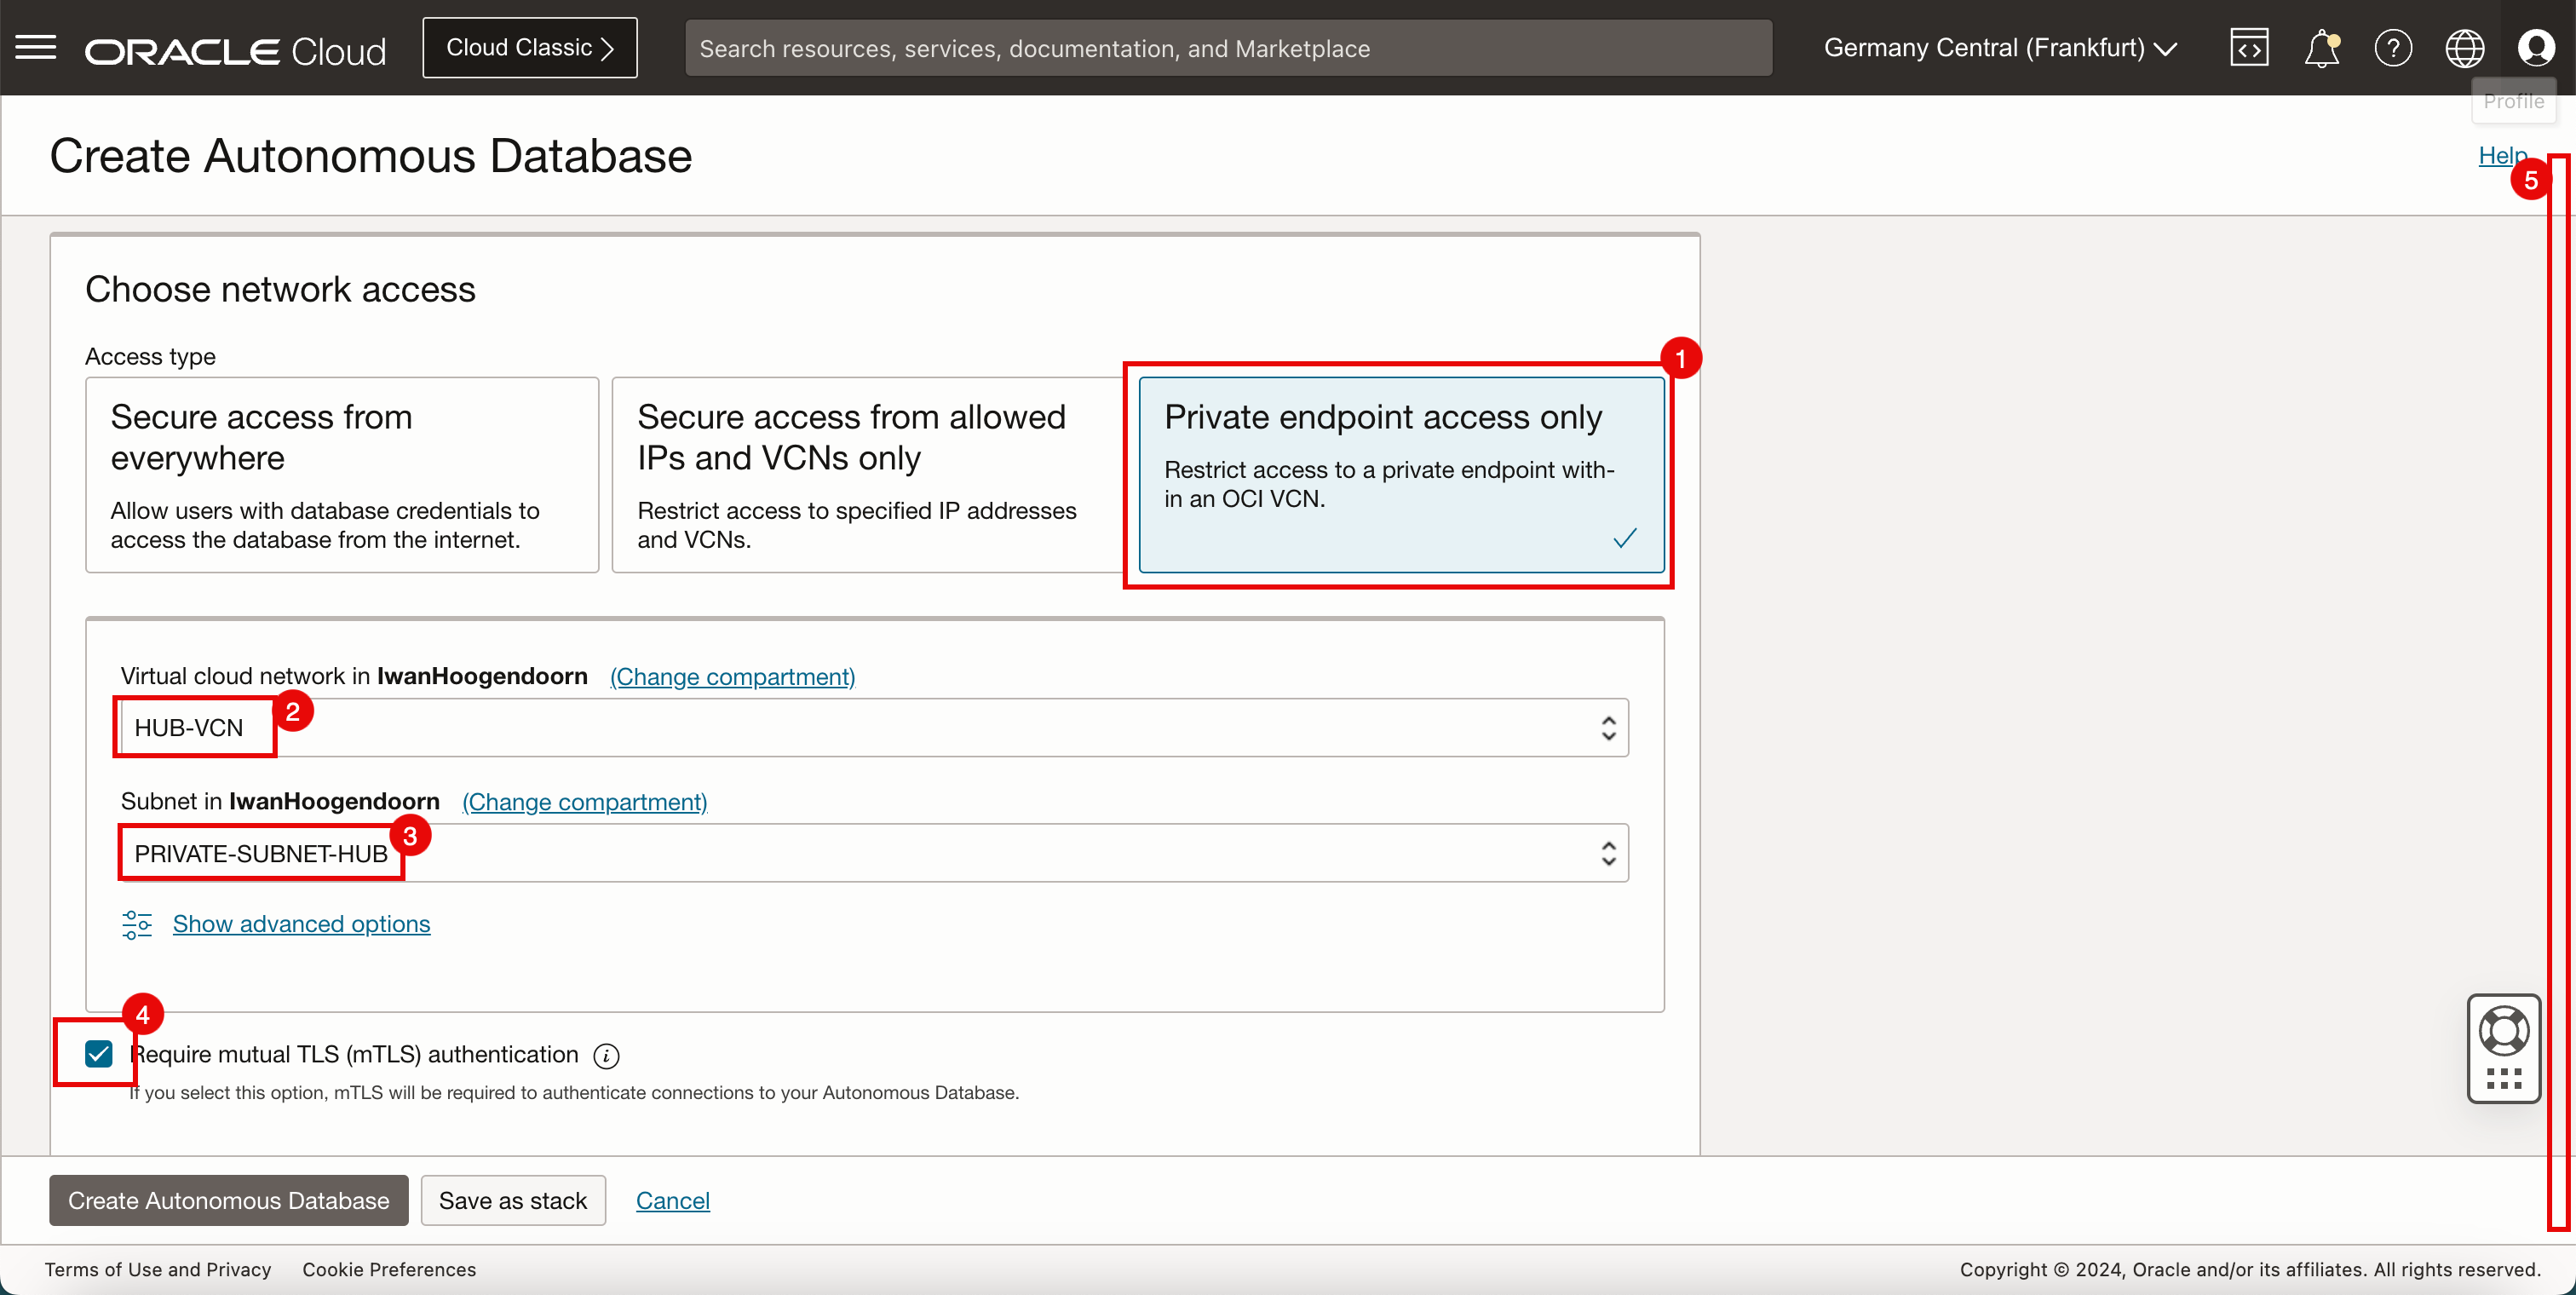This screenshot has width=2576, height=1295.
Task: Open Cloud Shell developer tools icon
Action: click(2248, 48)
